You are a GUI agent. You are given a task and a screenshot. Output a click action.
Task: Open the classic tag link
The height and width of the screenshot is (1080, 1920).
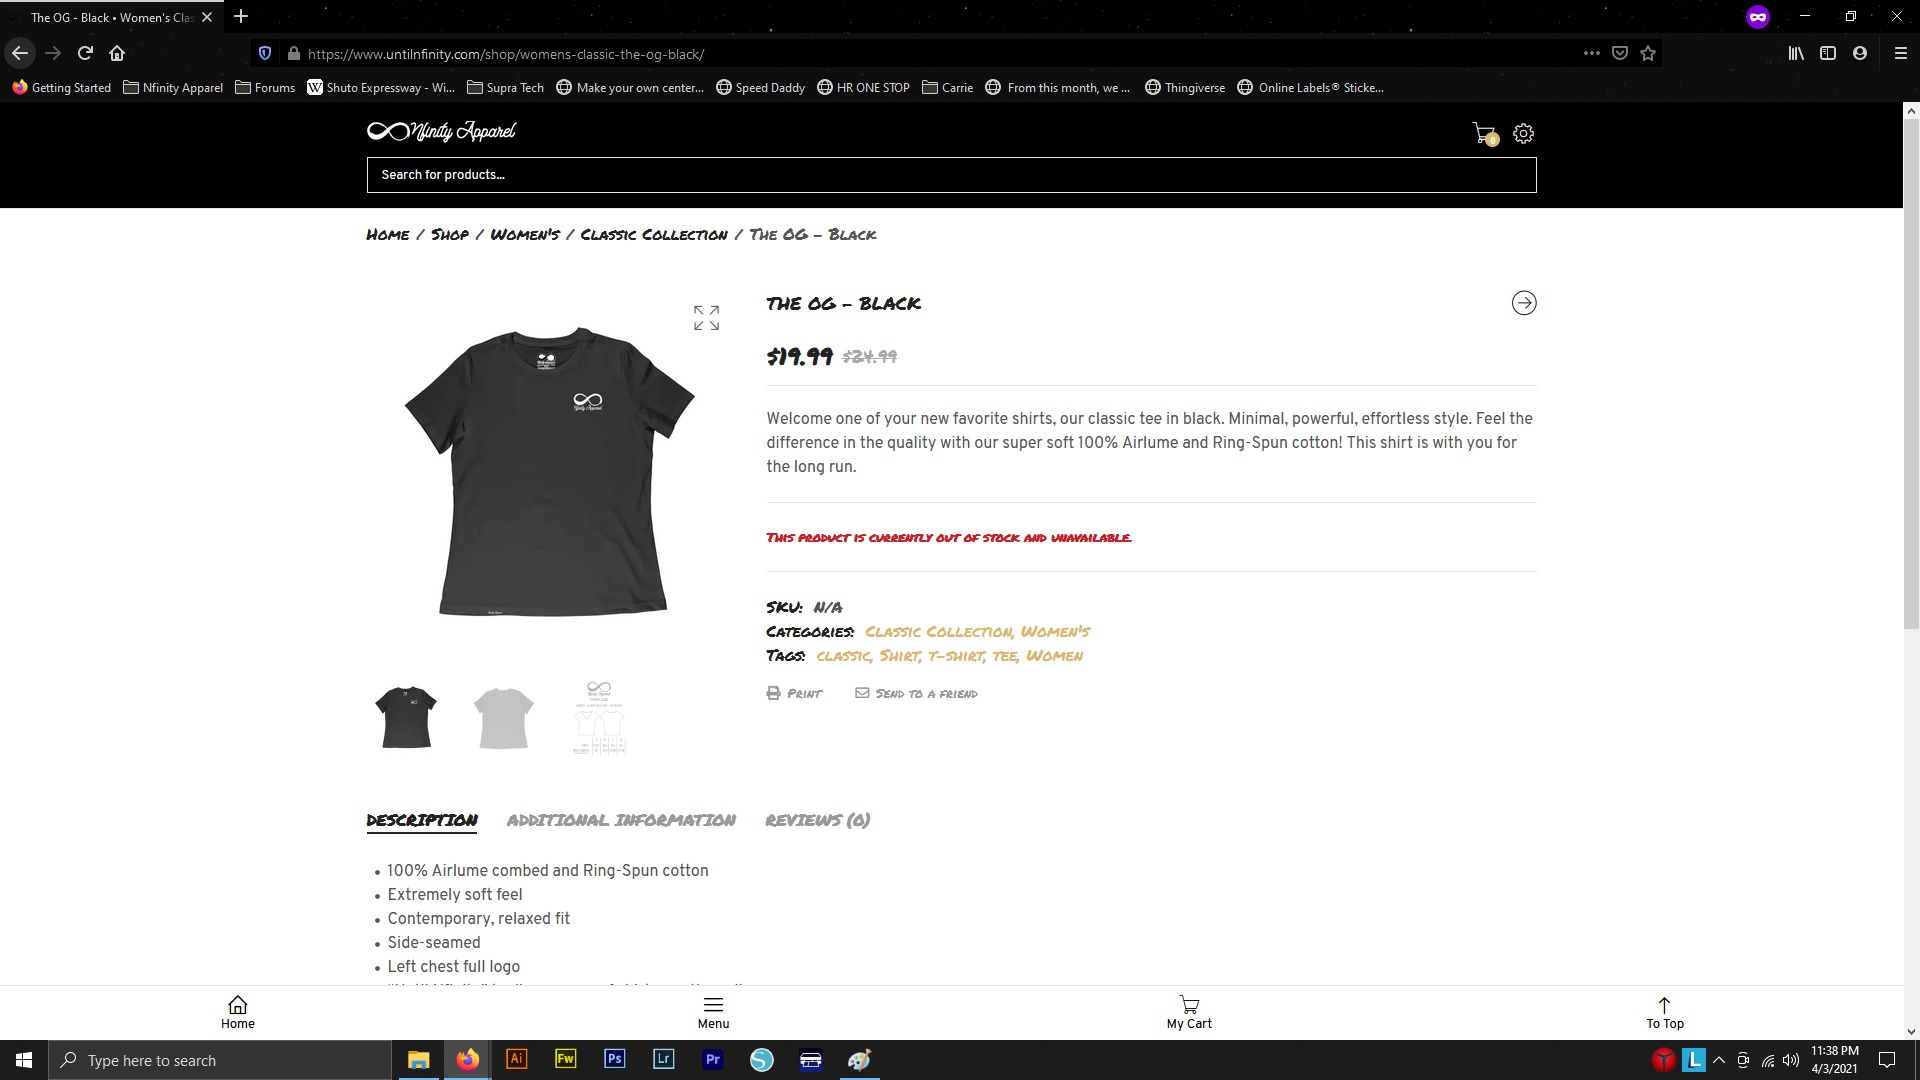843,656
